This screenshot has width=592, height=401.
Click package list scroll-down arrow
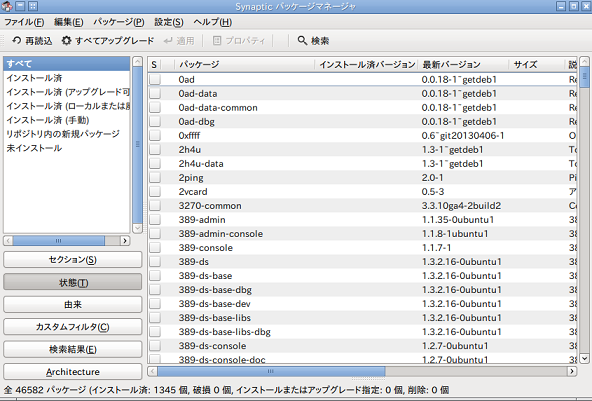[x=584, y=358]
